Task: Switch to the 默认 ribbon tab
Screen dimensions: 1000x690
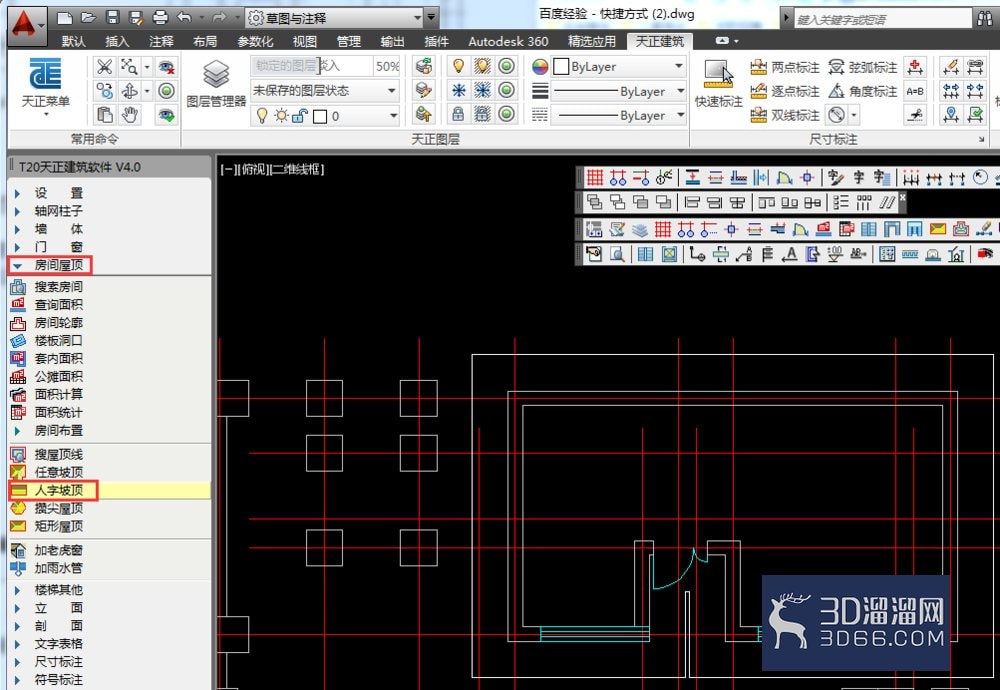Action: [x=74, y=41]
